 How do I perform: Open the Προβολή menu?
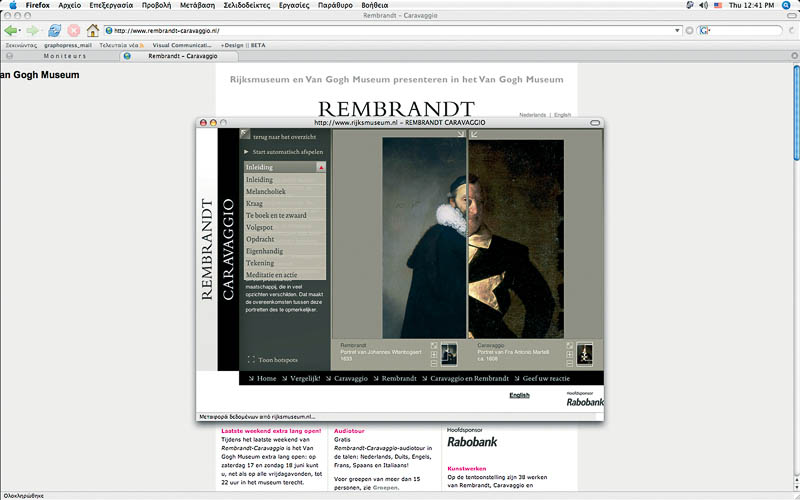click(x=157, y=5)
